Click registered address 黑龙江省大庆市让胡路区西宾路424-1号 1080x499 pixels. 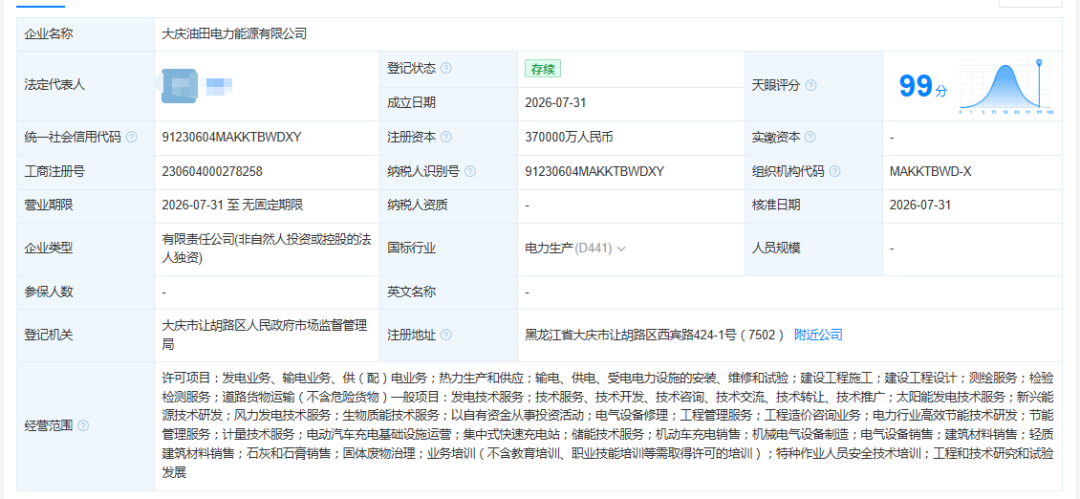(x=654, y=335)
